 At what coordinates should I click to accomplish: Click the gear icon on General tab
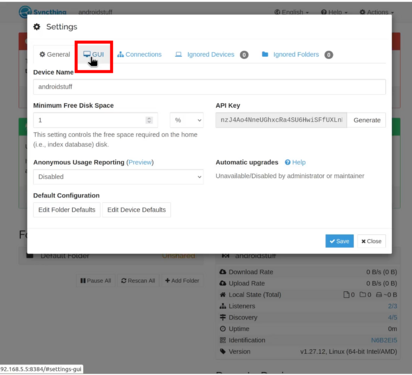tap(42, 54)
